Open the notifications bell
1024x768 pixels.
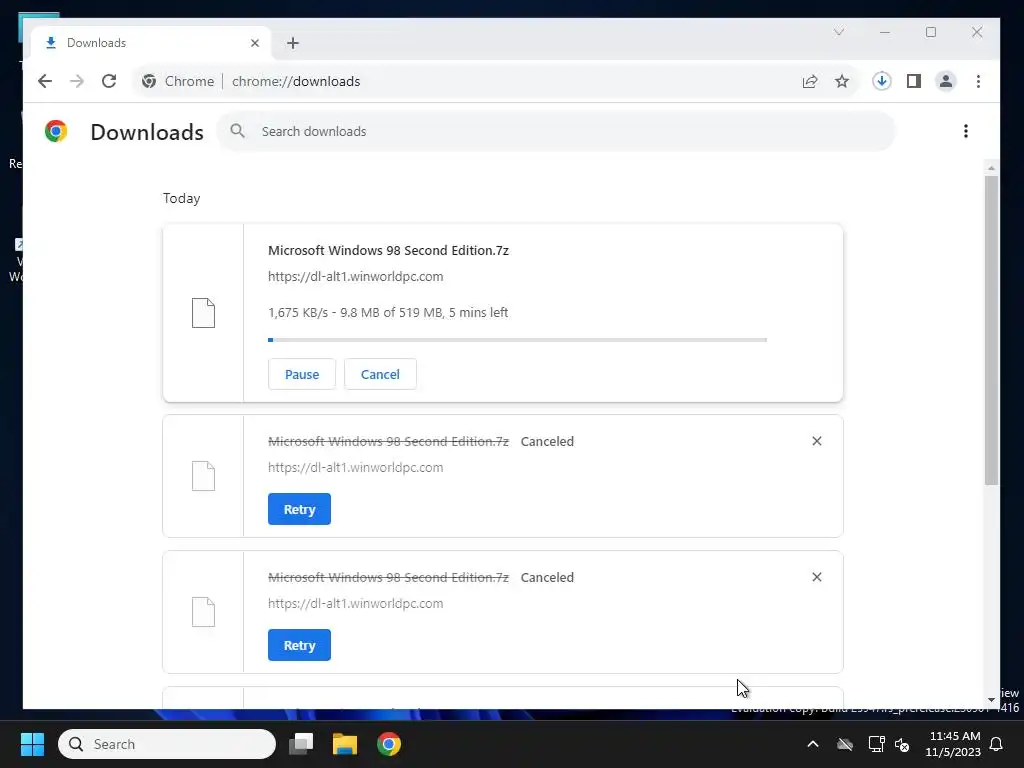[996, 744]
